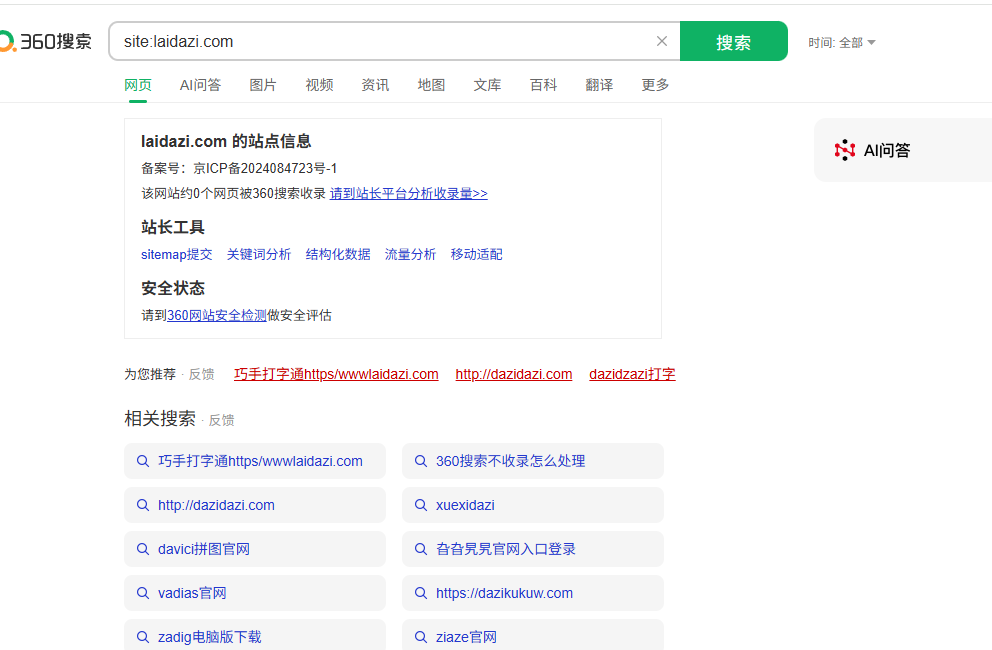This screenshot has height=650, width=992.
Task: Click magnifier icon beside vadias官网
Action: 143,593
